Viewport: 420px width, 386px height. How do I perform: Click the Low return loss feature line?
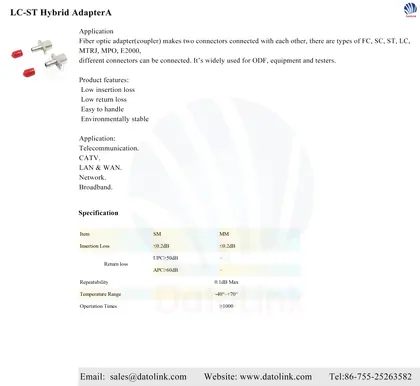pyautogui.click(x=104, y=99)
